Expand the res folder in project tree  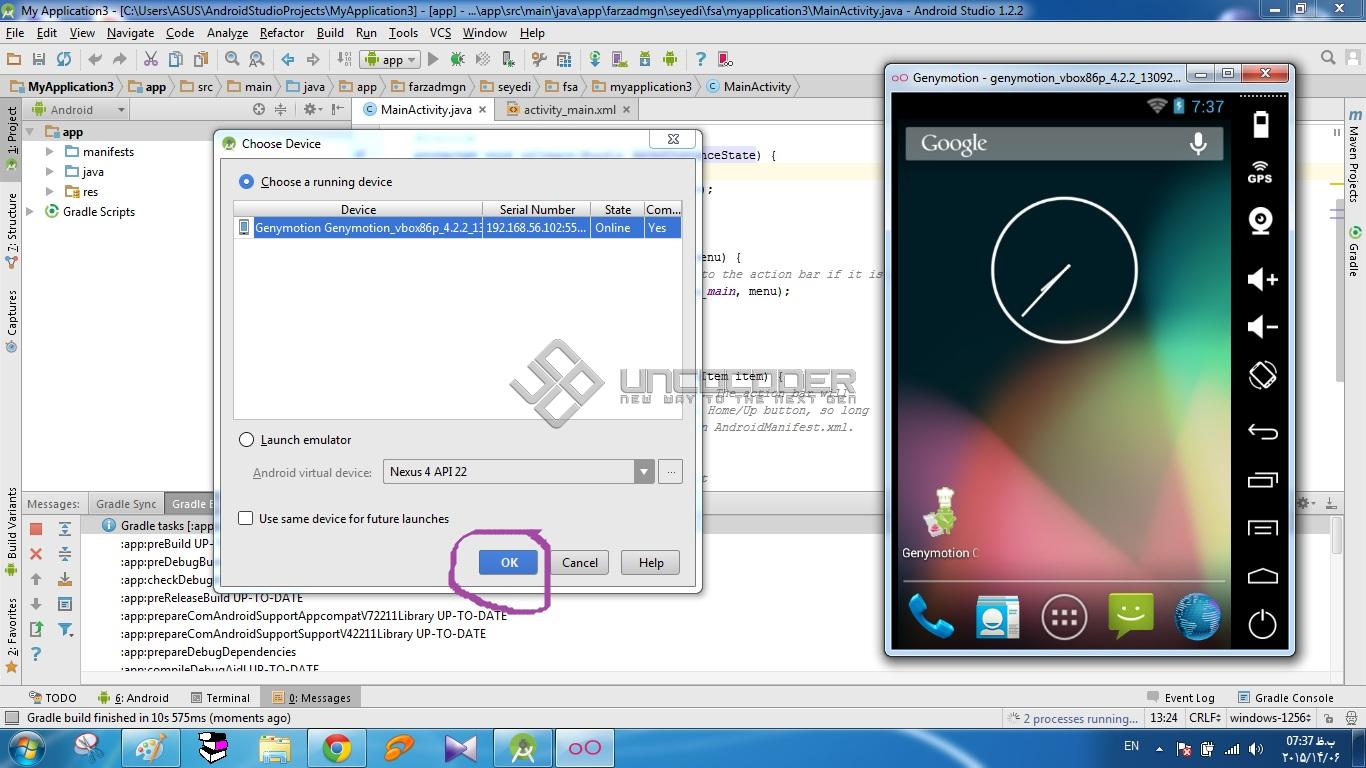pyautogui.click(x=50, y=192)
